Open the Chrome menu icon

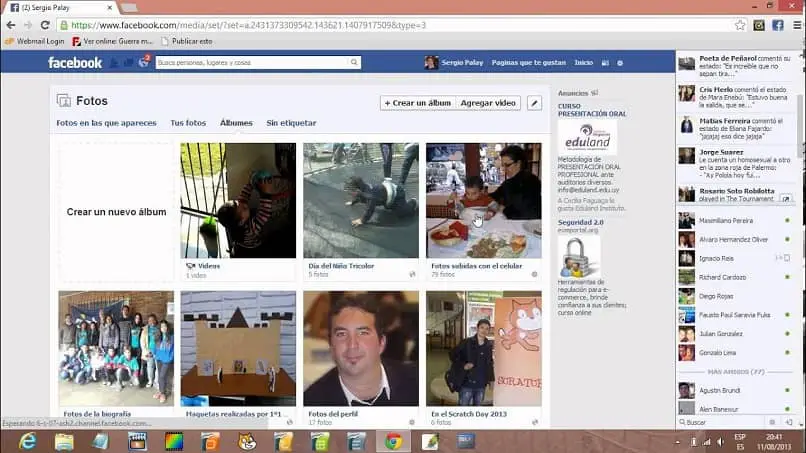pos(795,25)
